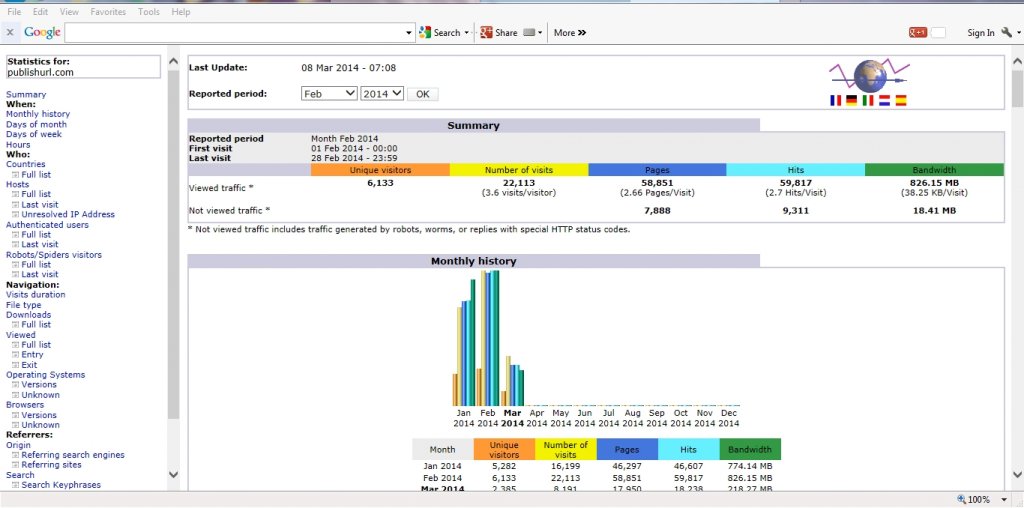Open the year dropdown showing 2014
Image resolution: width=1024 pixels, height=508 pixels.
tap(382, 93)
